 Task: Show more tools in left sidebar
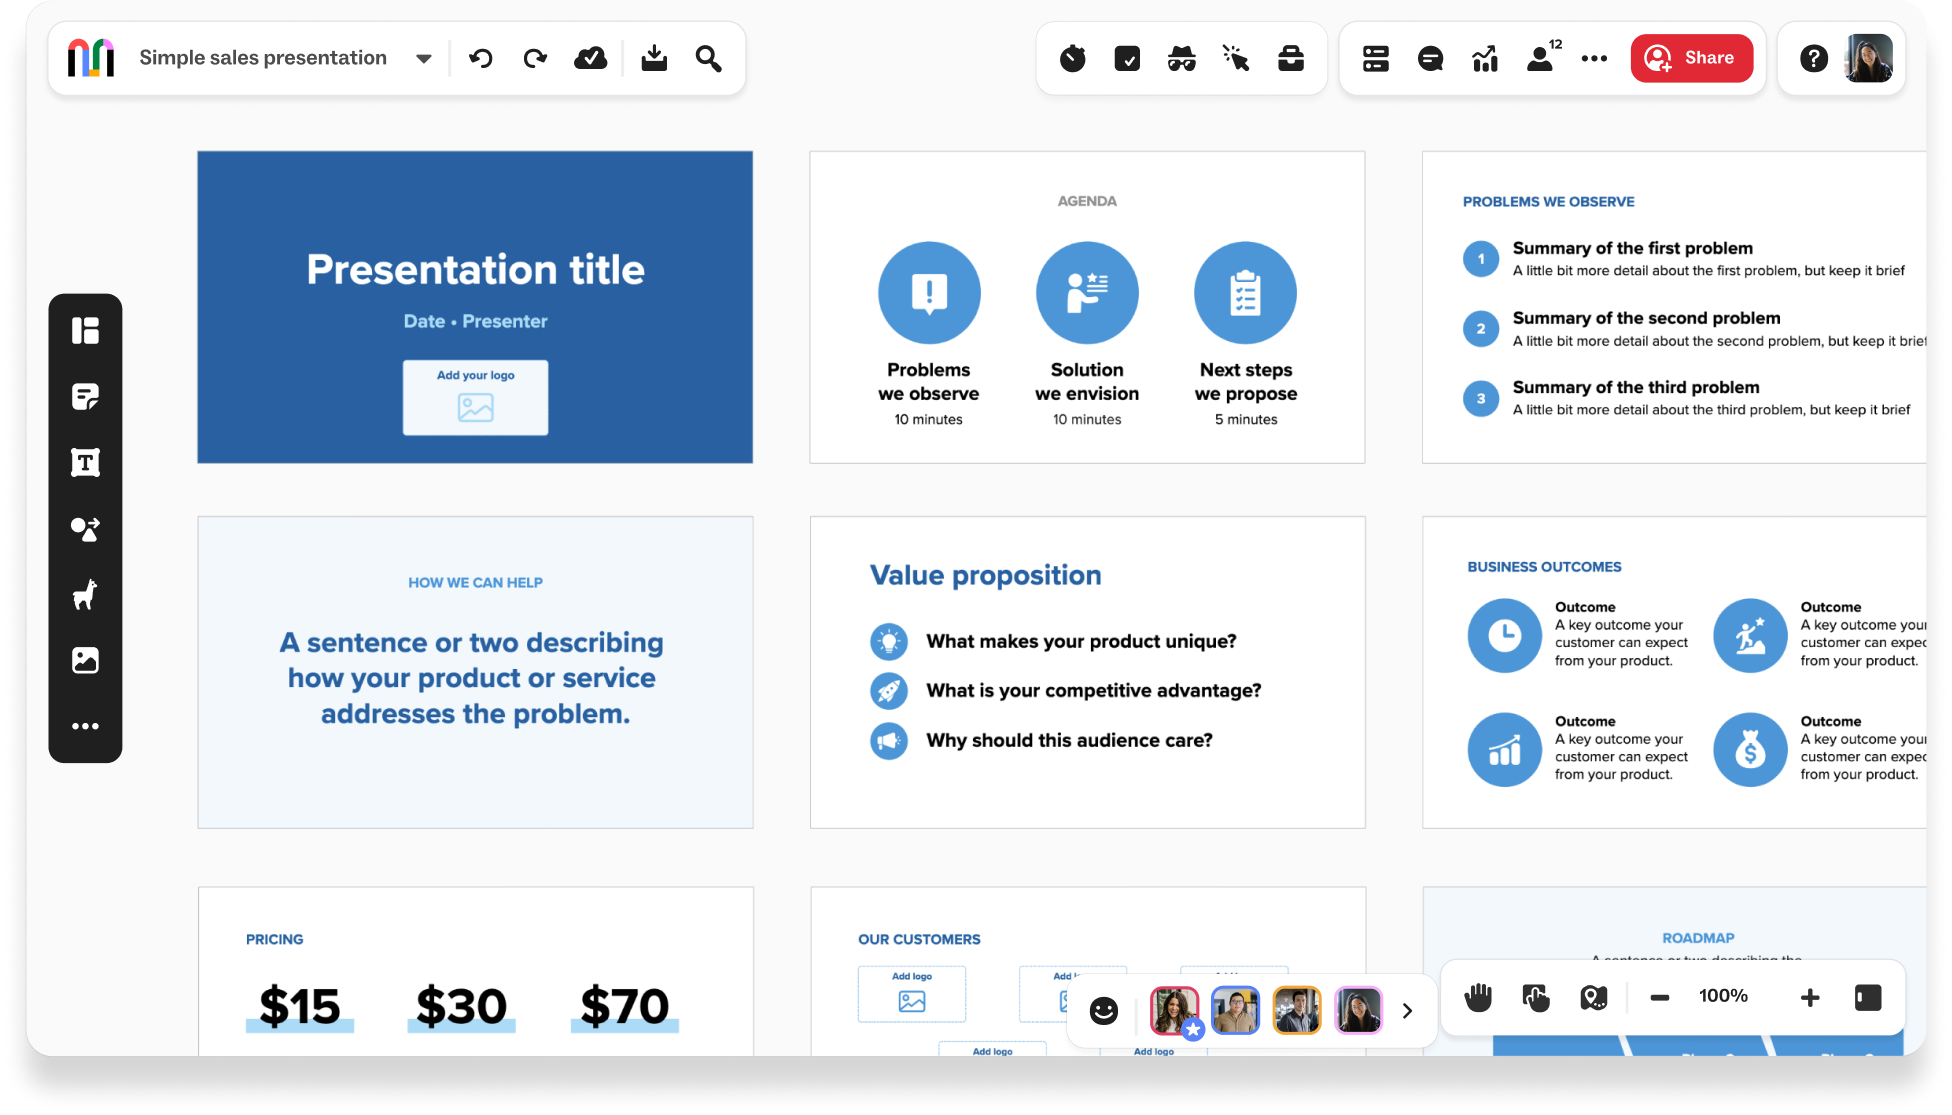(85, 727)
